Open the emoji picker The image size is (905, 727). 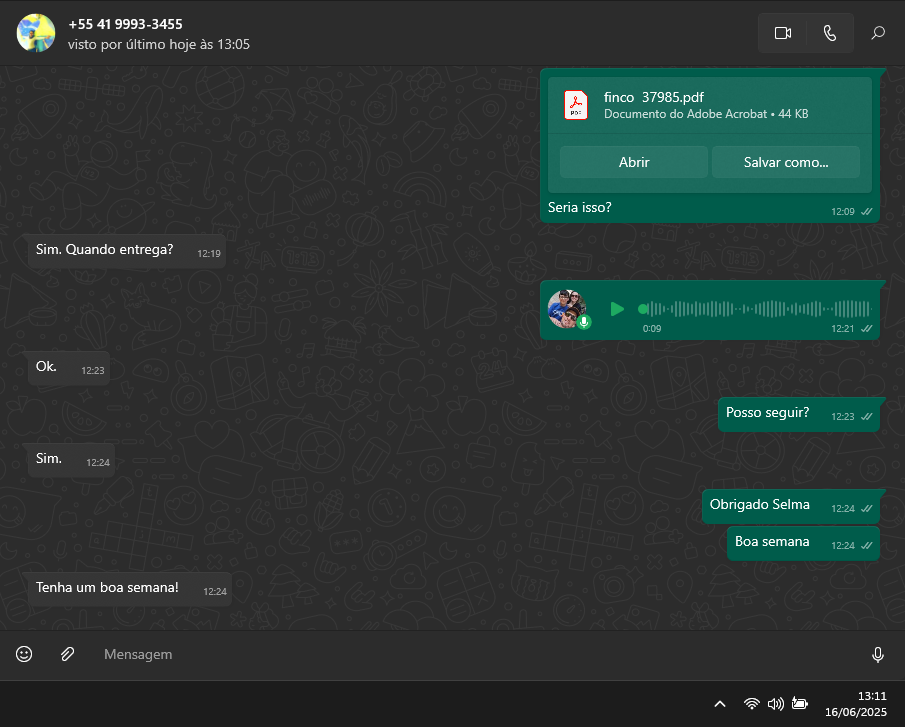(24, 654)
